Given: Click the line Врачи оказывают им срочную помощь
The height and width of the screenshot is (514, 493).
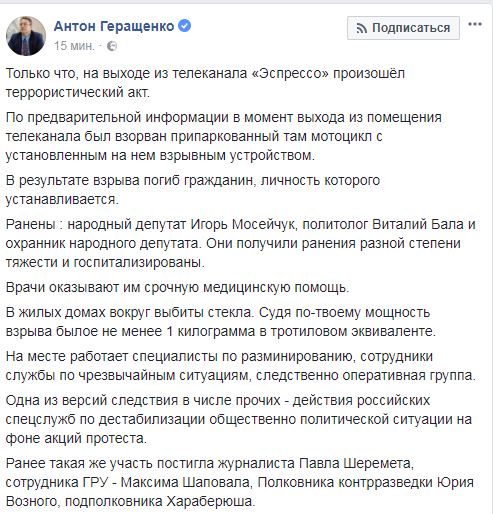Looking at the screenshot, I should pyautogui.click(x=177, y=287).
